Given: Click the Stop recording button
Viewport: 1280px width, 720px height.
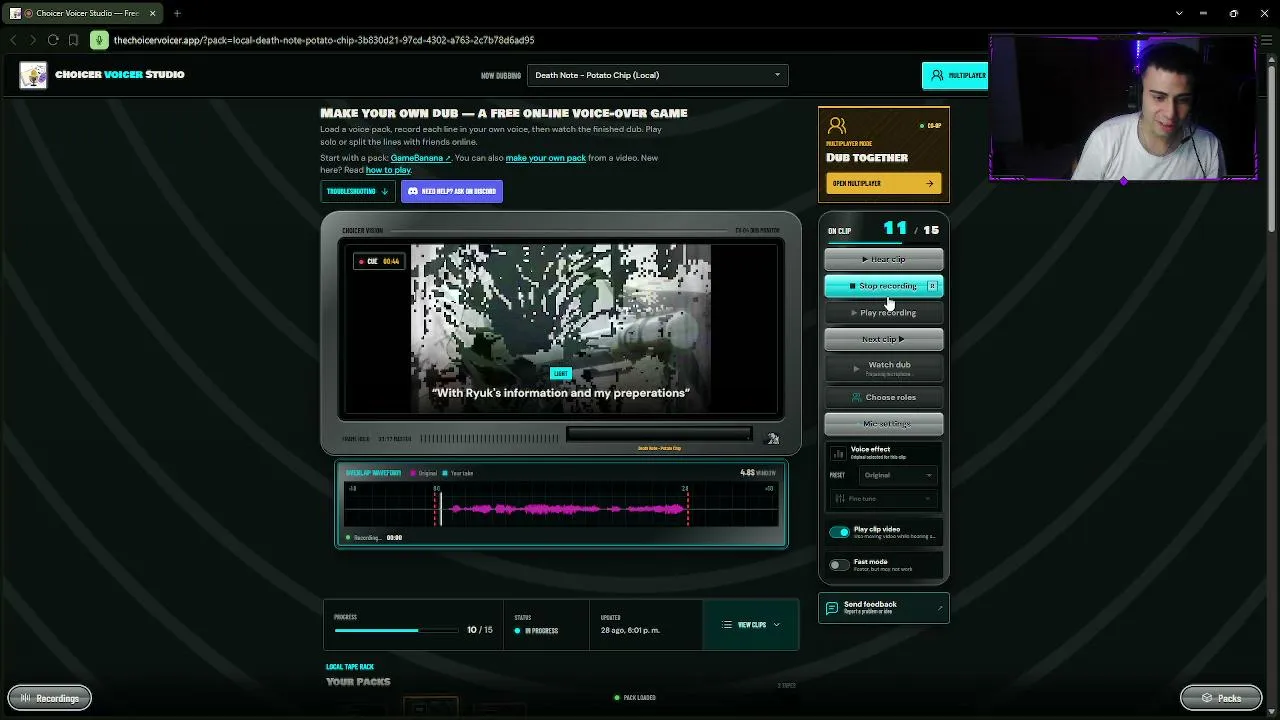Looking at the screenshot, I should (x=884, y=286).
